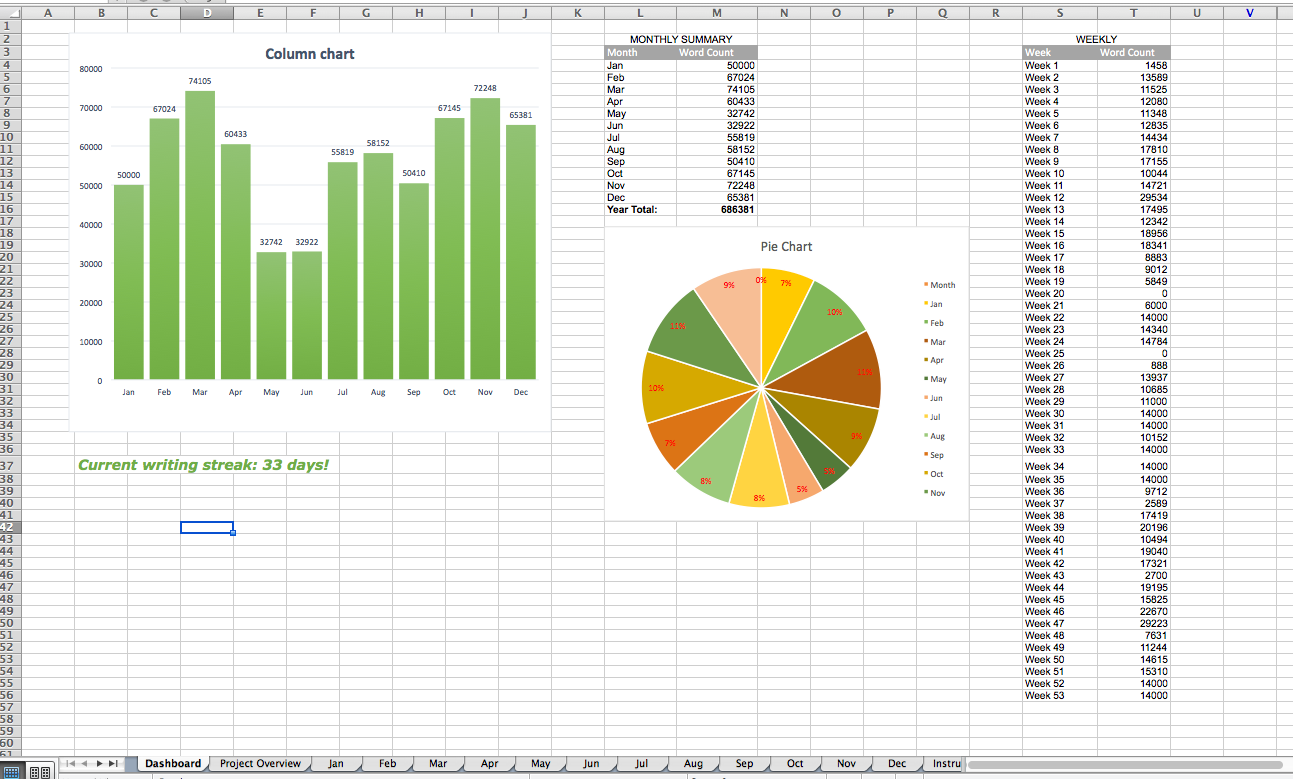Viewport: 1293px width, 779px height.
Task: Select the selected cell D42
Action: (x=207, y=527)
